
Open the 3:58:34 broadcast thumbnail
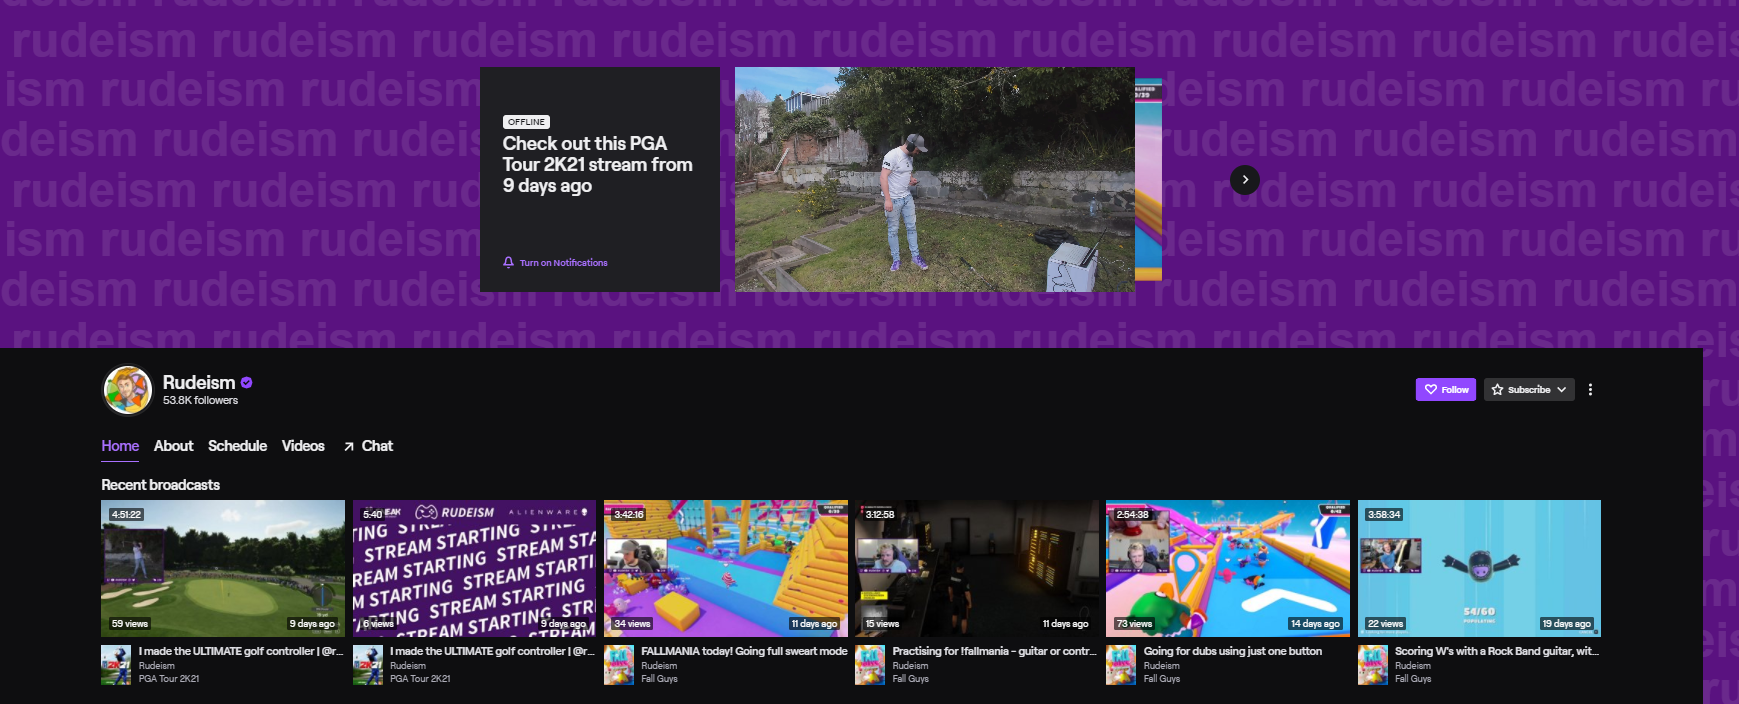[1479, 568]
